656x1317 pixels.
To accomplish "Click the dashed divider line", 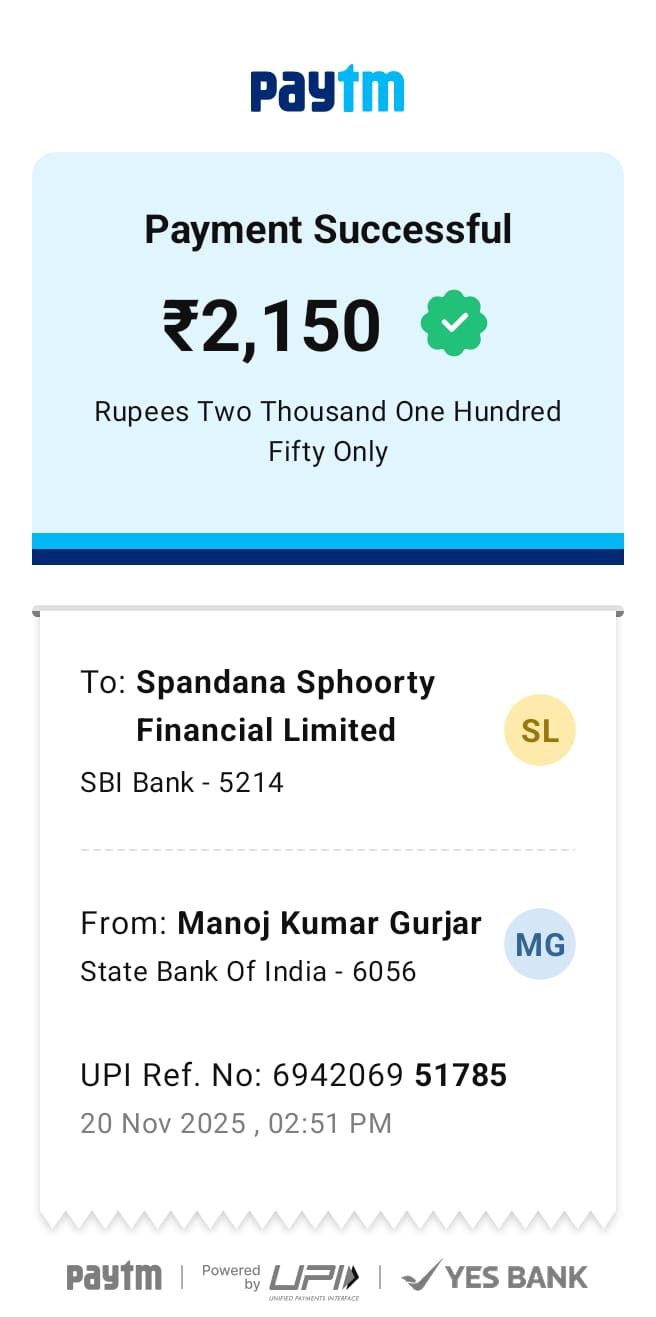I will (x=328, y=850).
